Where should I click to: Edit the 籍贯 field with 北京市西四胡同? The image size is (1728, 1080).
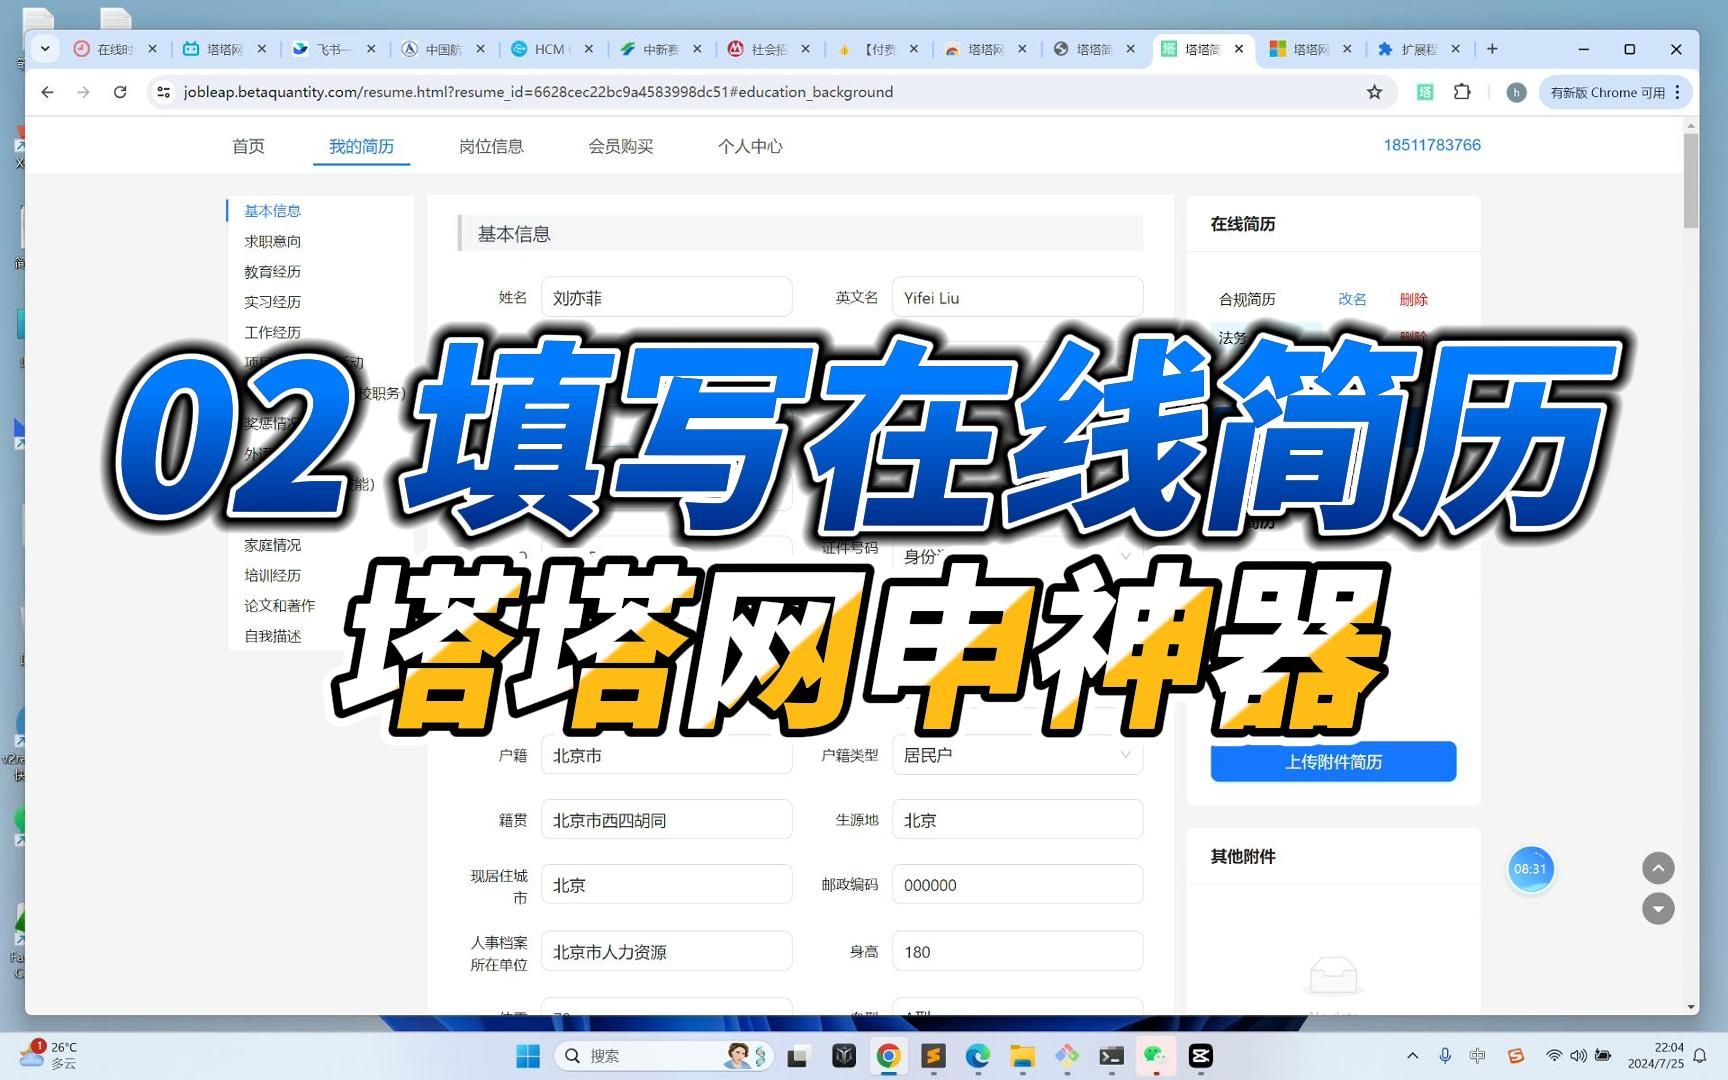(666, 820)
